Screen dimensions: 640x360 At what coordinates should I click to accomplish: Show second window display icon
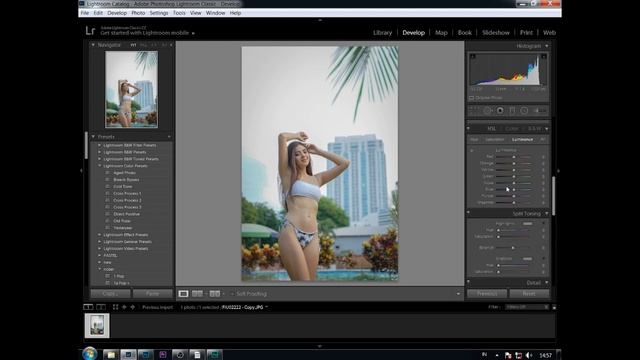(x=101, y=307)
